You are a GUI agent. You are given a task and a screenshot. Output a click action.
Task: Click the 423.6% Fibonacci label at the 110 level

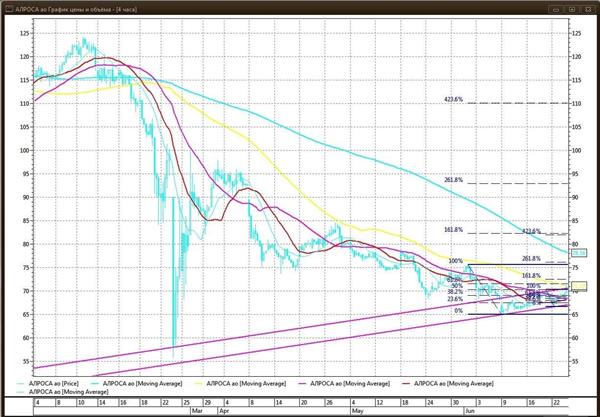[x=453, y=99]
